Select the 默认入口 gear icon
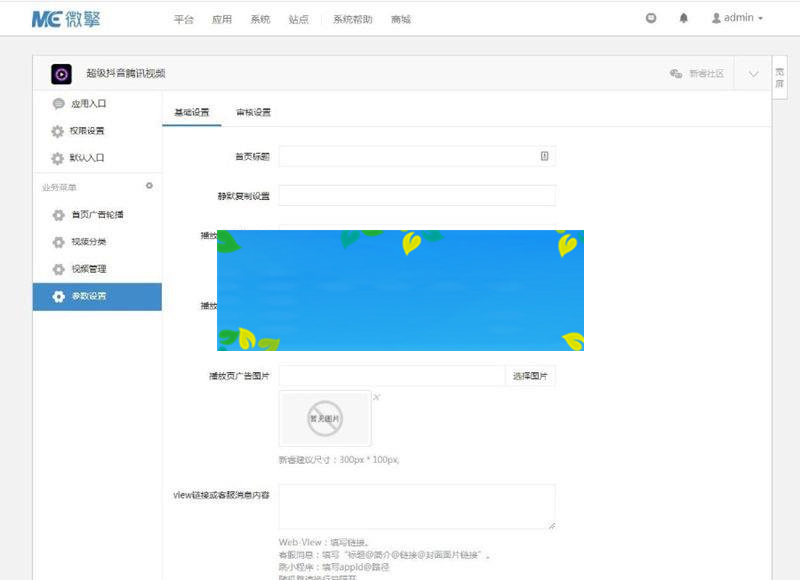 click(60, 158)
